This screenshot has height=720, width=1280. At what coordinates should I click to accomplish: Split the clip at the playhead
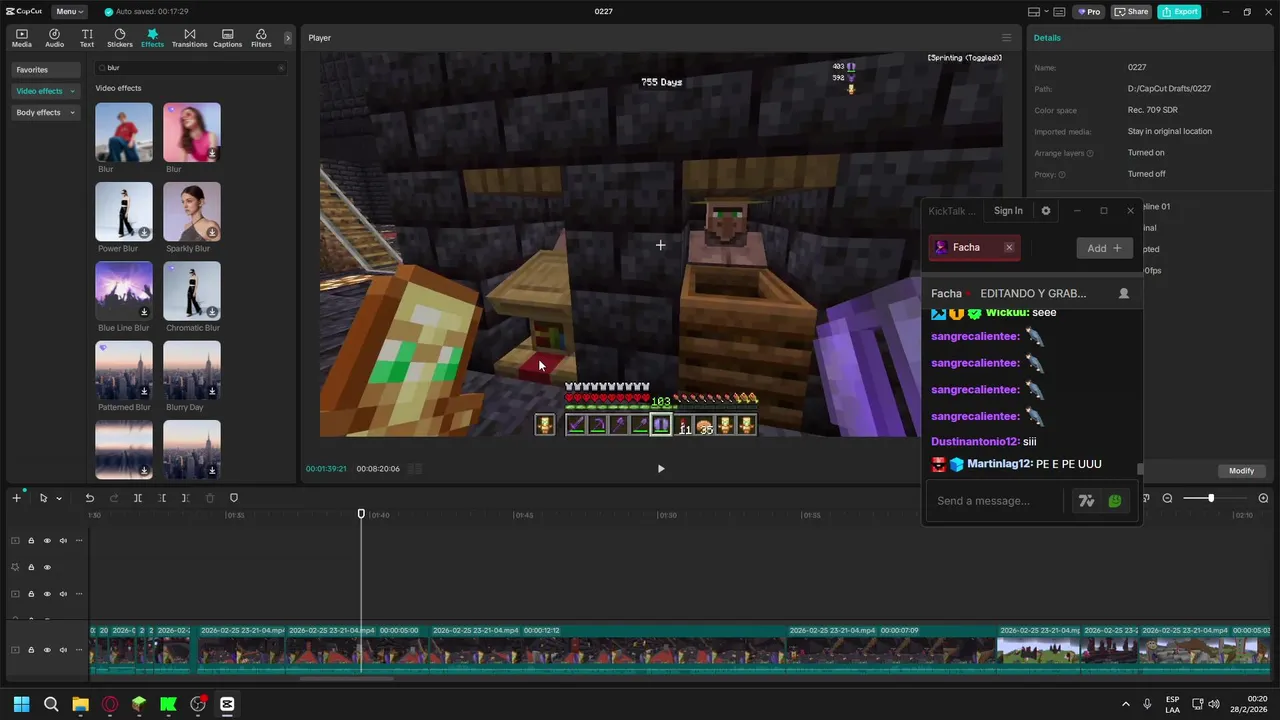[137, 498]
